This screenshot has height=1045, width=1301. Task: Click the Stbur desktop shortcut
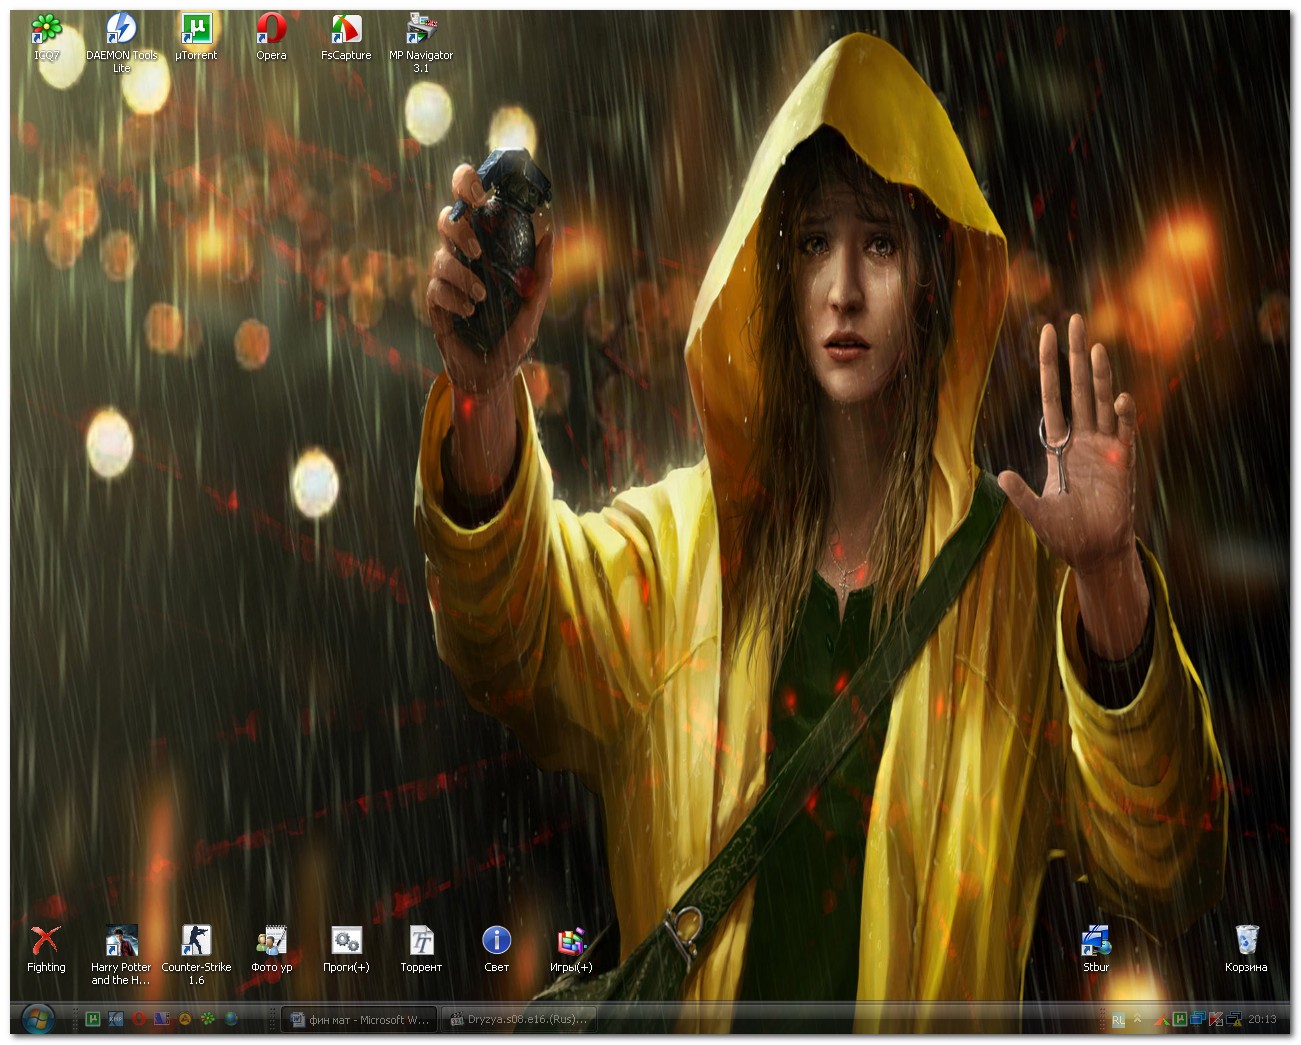pyautogui.click(x=1096, y=942)
